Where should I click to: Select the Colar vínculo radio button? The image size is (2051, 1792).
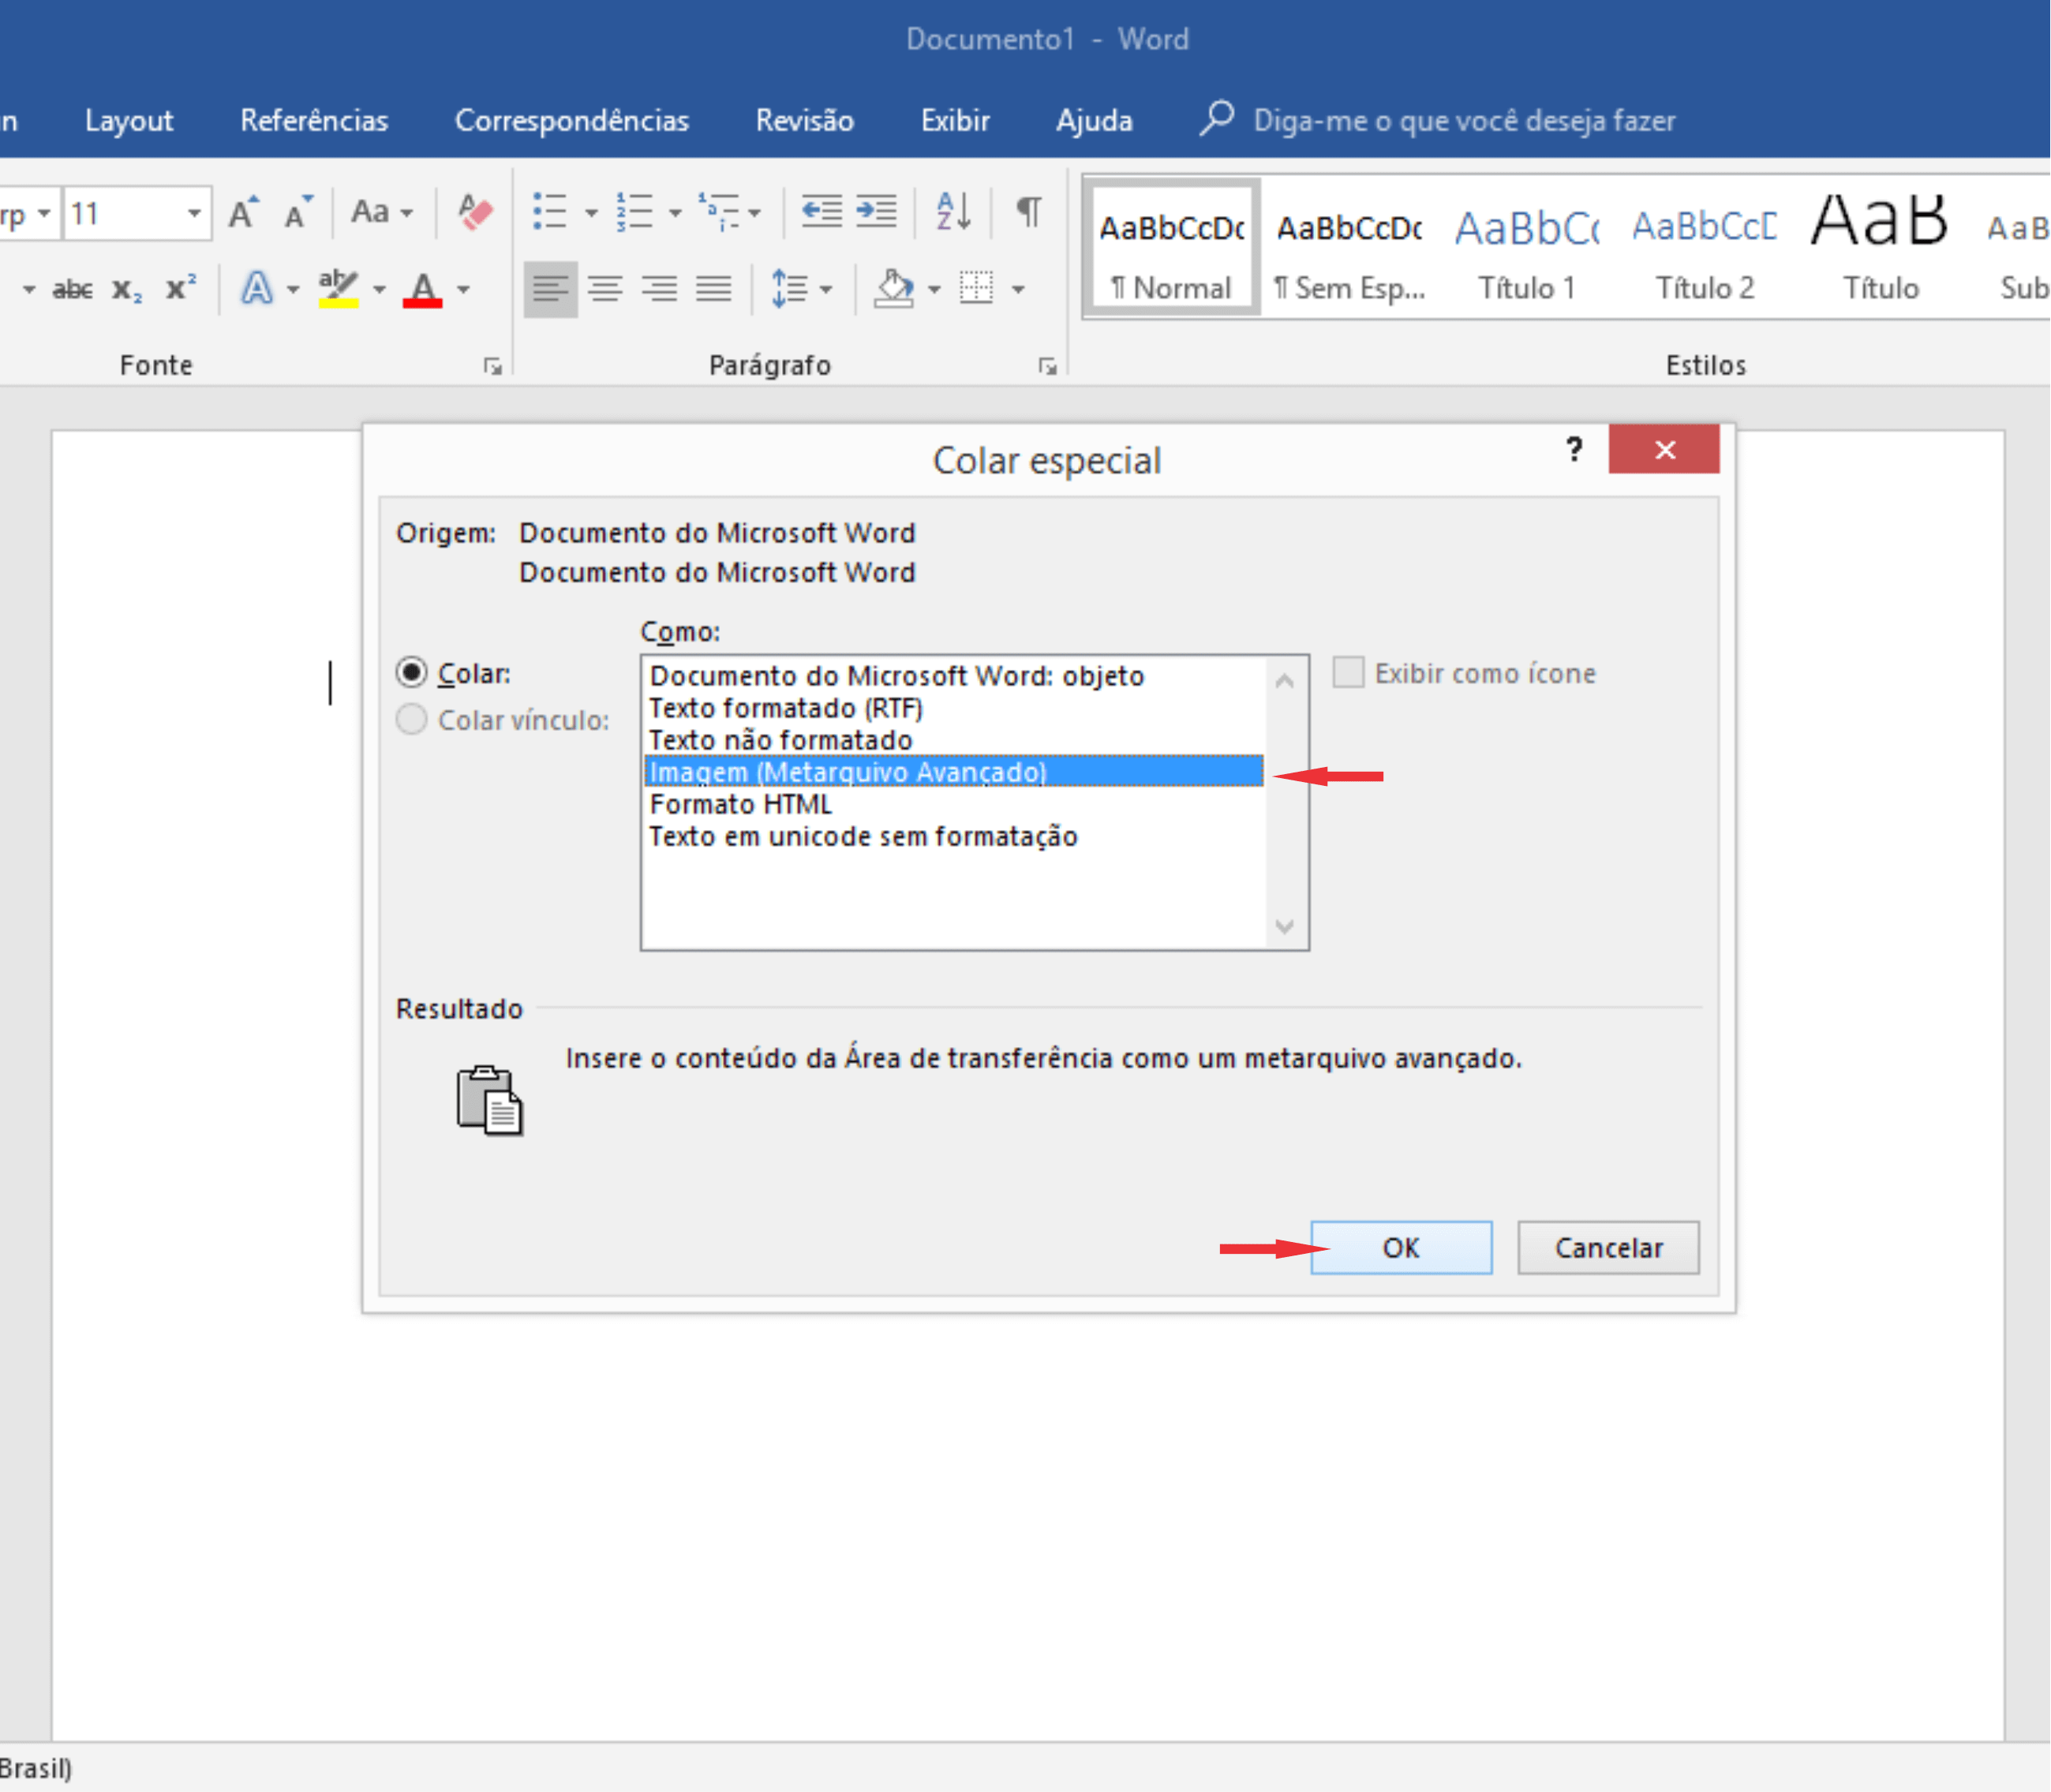pyautogui.click(x=411, y=719)
